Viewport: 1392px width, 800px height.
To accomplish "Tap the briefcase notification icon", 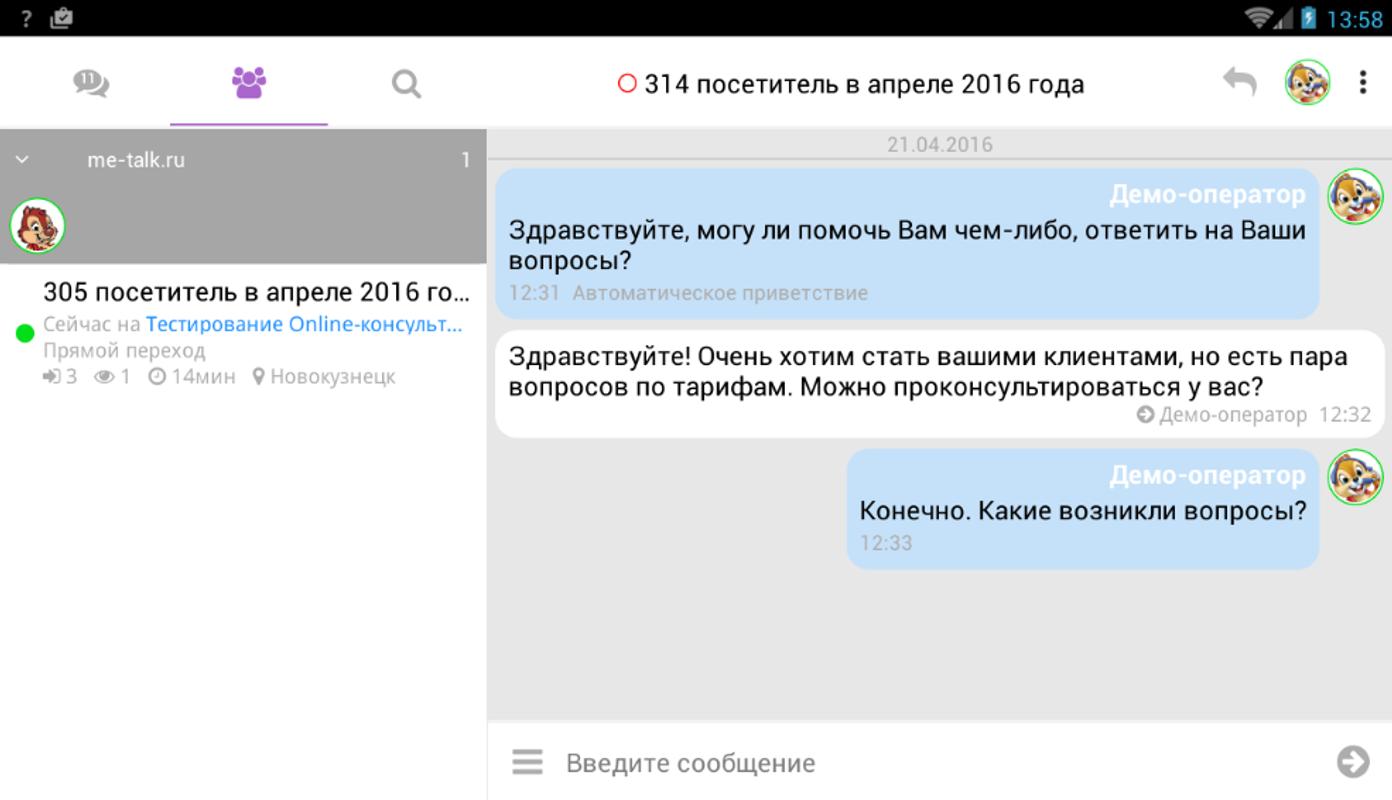I will tap(61, 18).
